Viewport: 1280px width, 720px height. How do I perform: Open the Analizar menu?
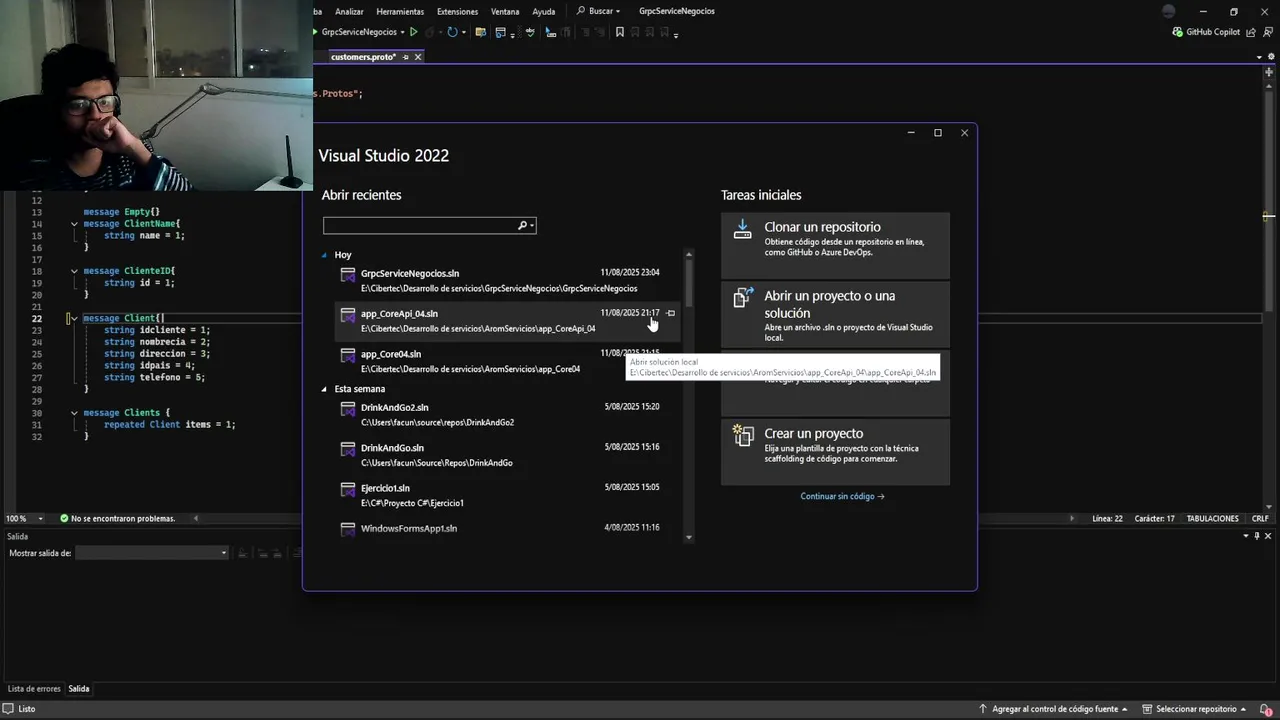[x=349, y=11]
